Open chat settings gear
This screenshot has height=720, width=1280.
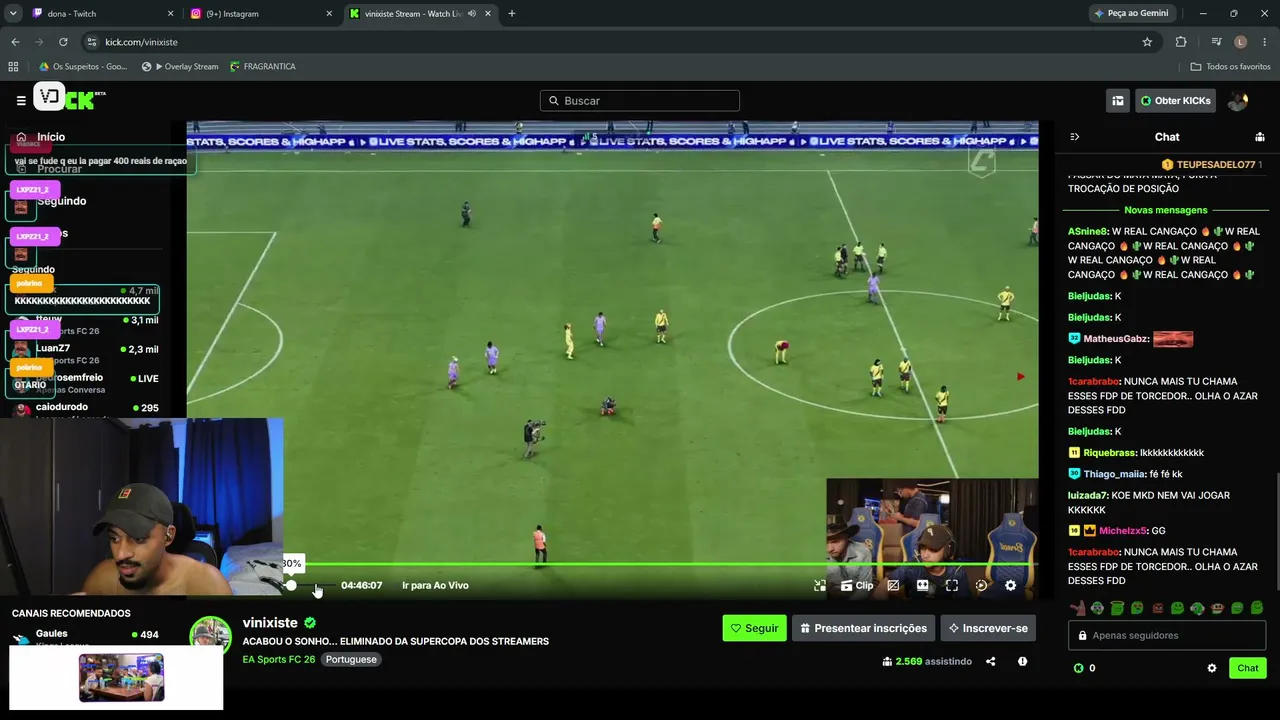(1212, 668)
